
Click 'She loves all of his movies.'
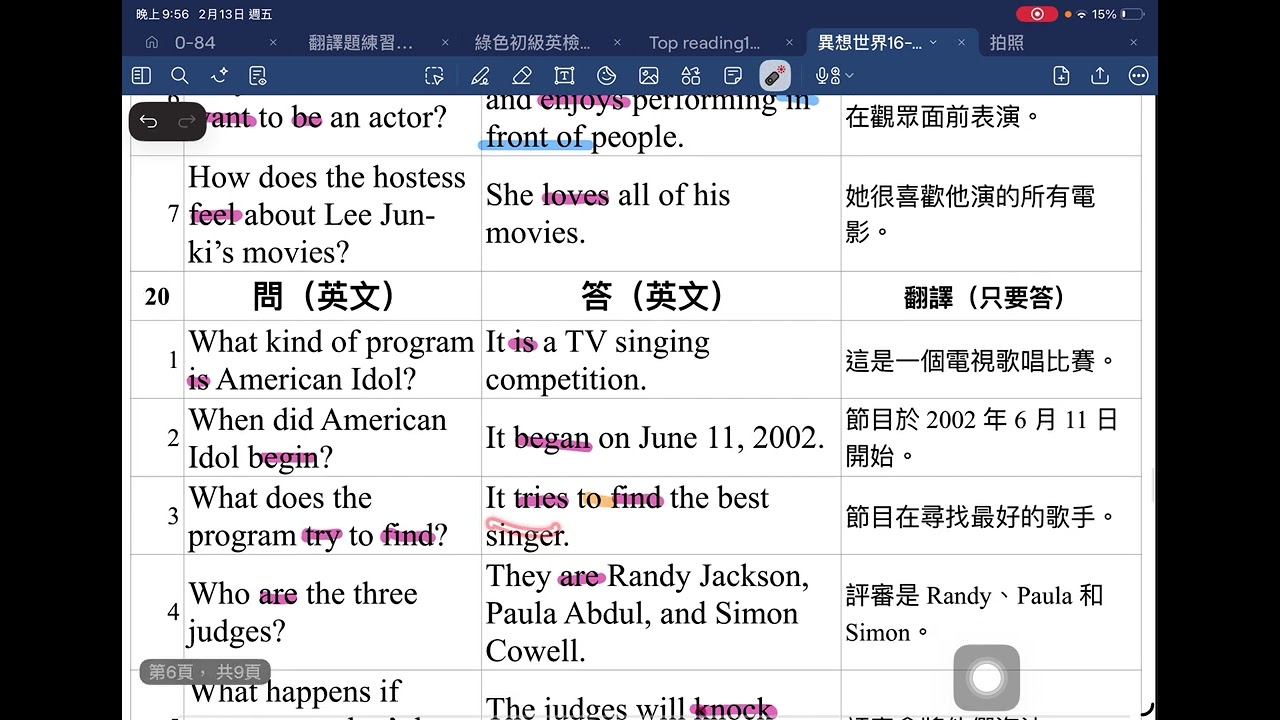[608, 214]
